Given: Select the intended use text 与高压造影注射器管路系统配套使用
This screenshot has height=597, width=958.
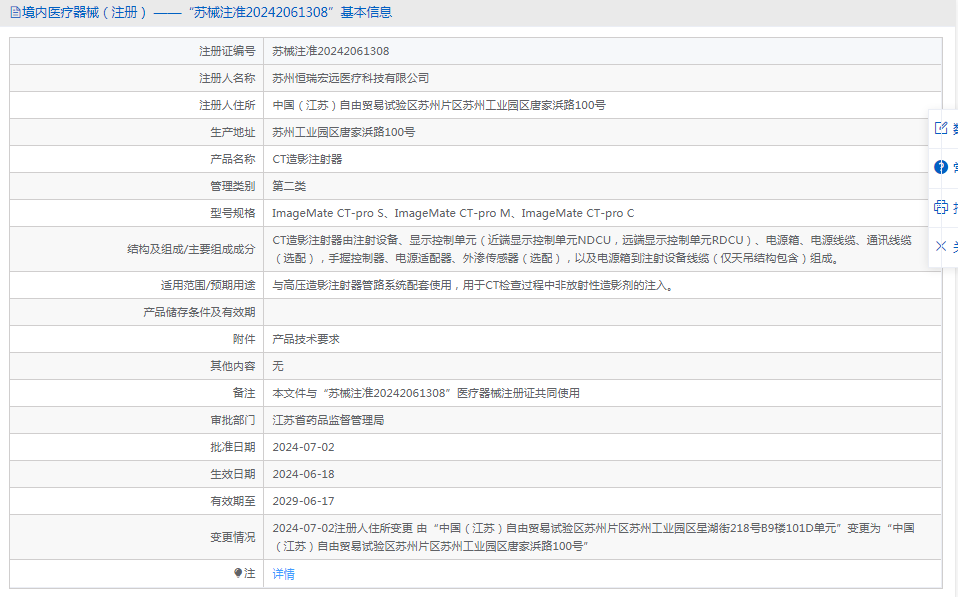Looking at the screenshot, I should pyautogui.click(x=475, y=285).
